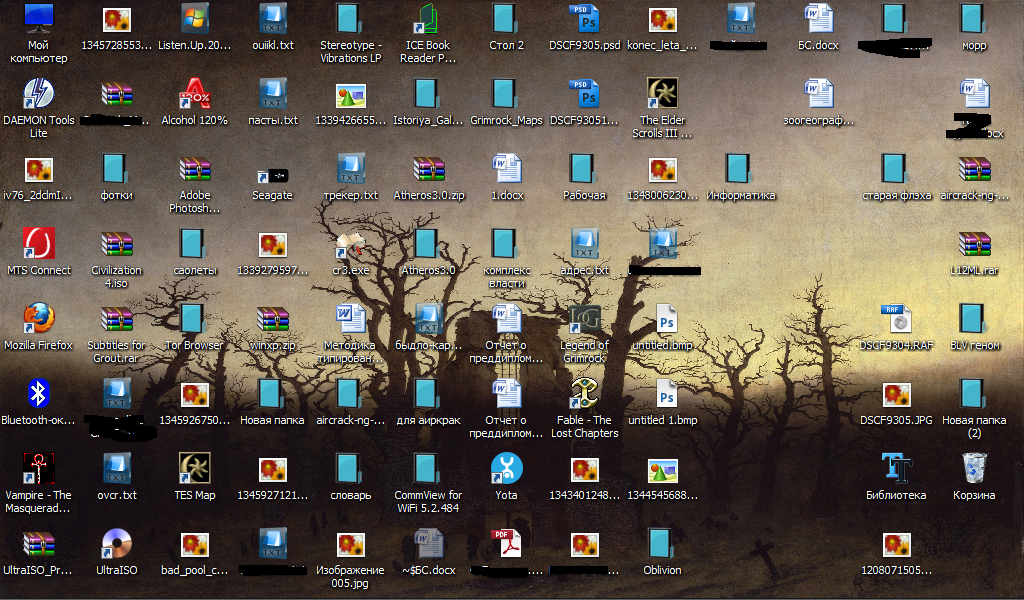Select the Atheros3.0.zip archive

pyautogui.click(x=428, y=169)
